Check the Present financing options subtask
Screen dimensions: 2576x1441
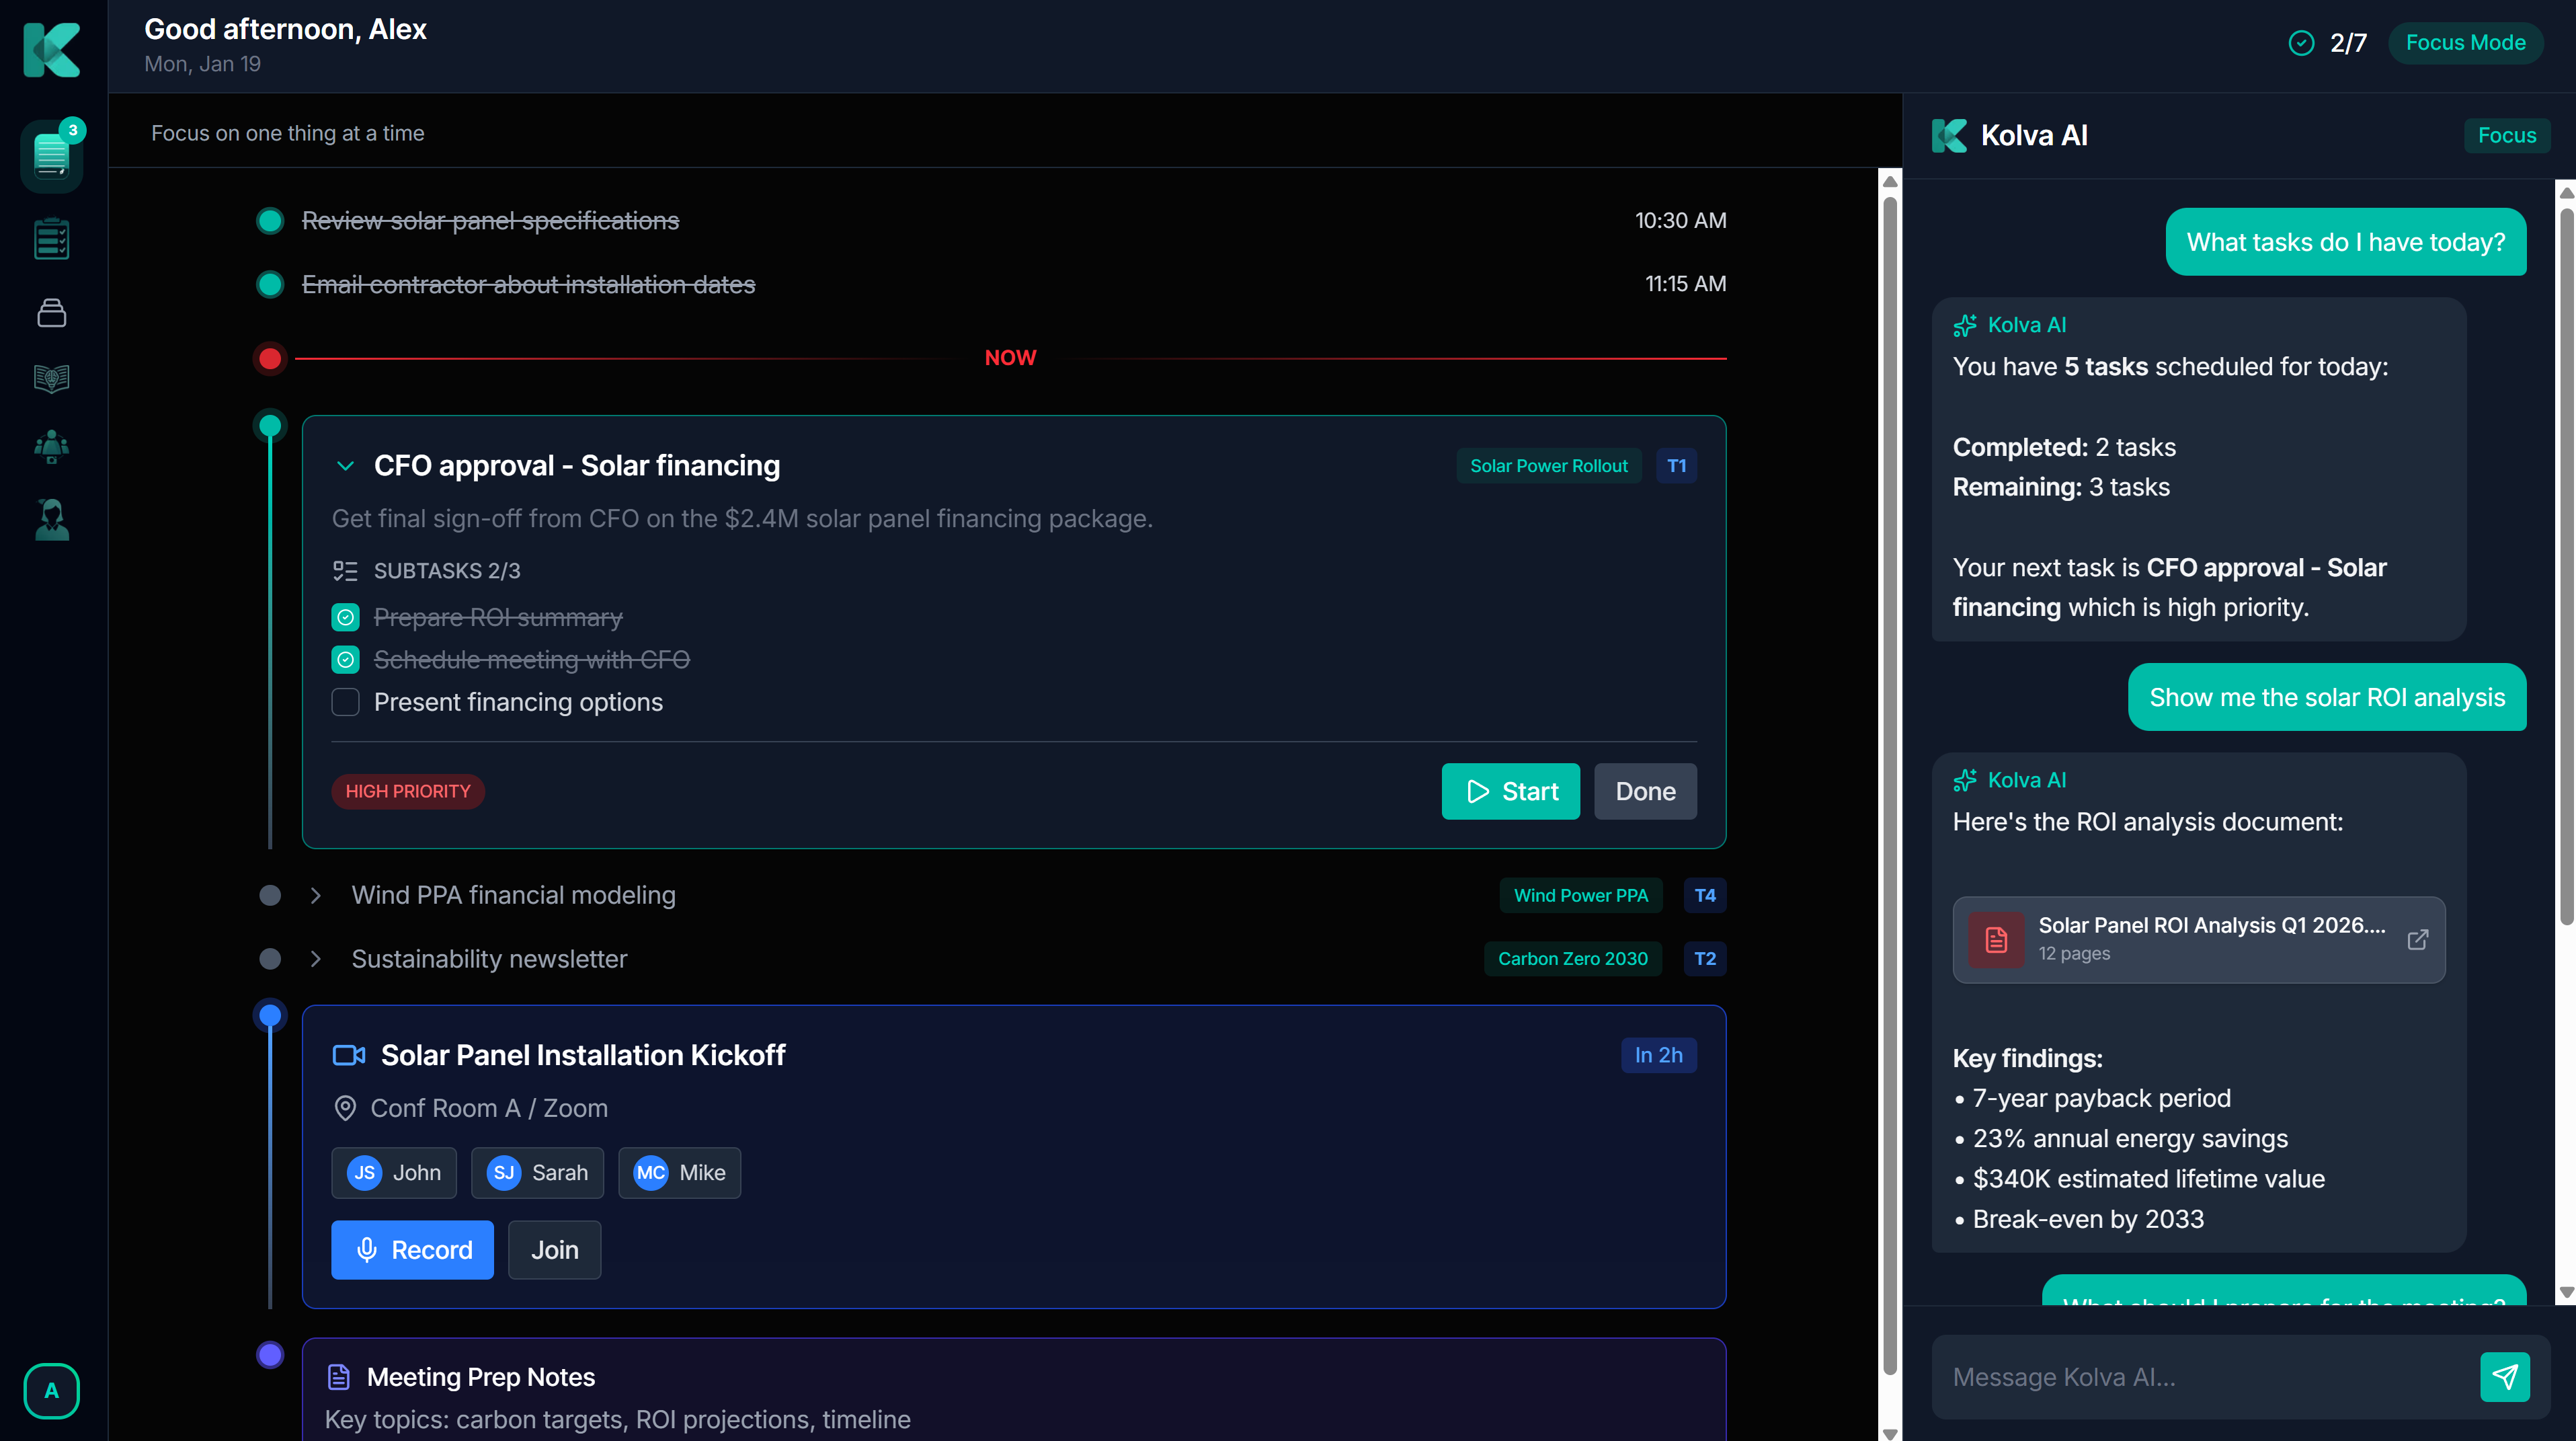pyautogui.click(x=345, y=702)
